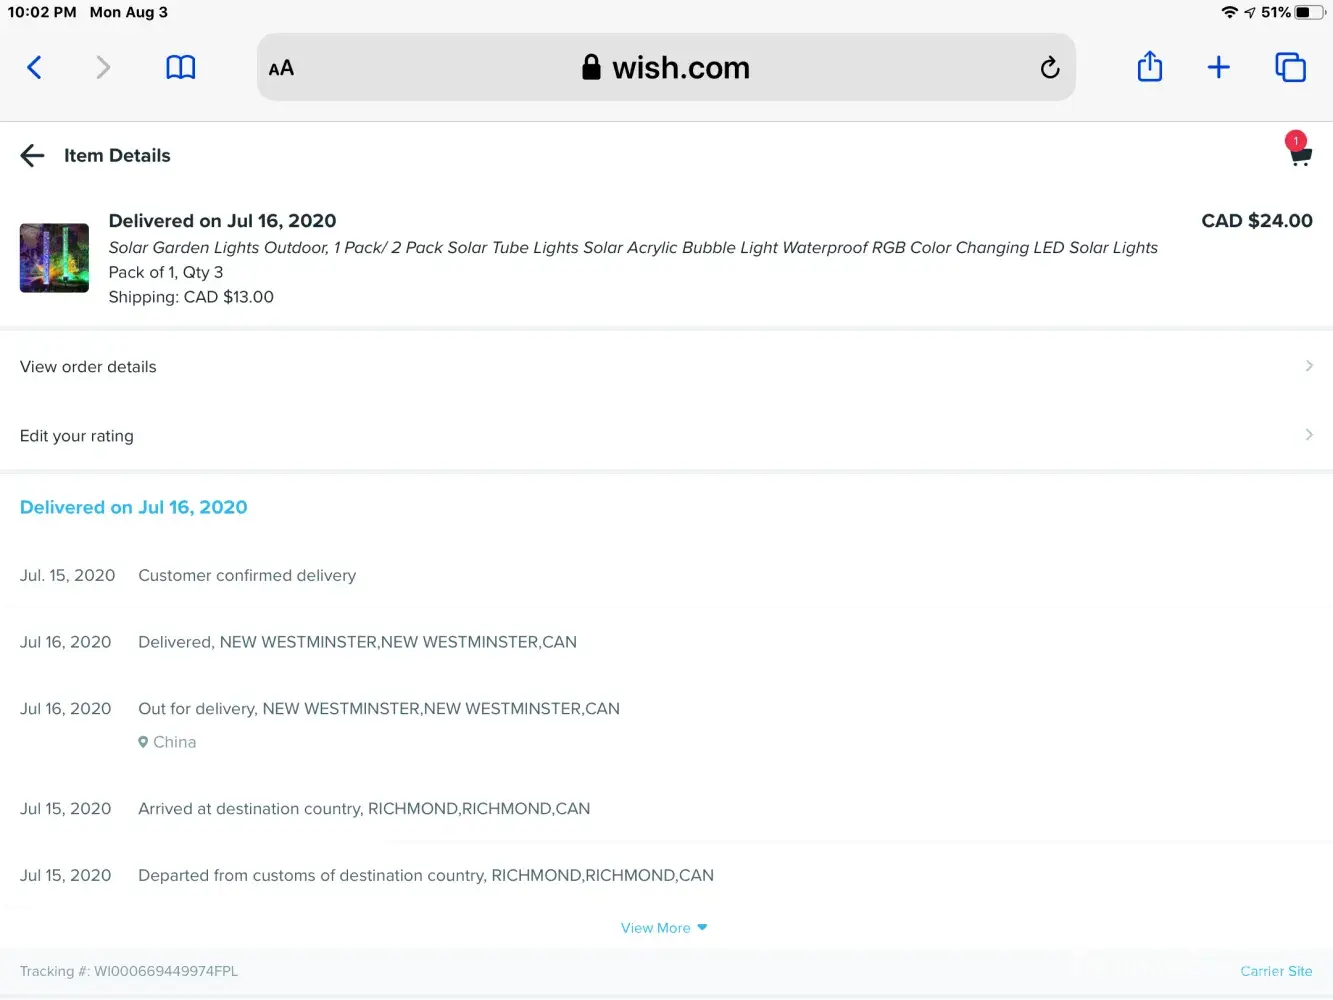Open the Safari share sheet
Screen dimensions: 1333x1000
[x=1150, y=67]
